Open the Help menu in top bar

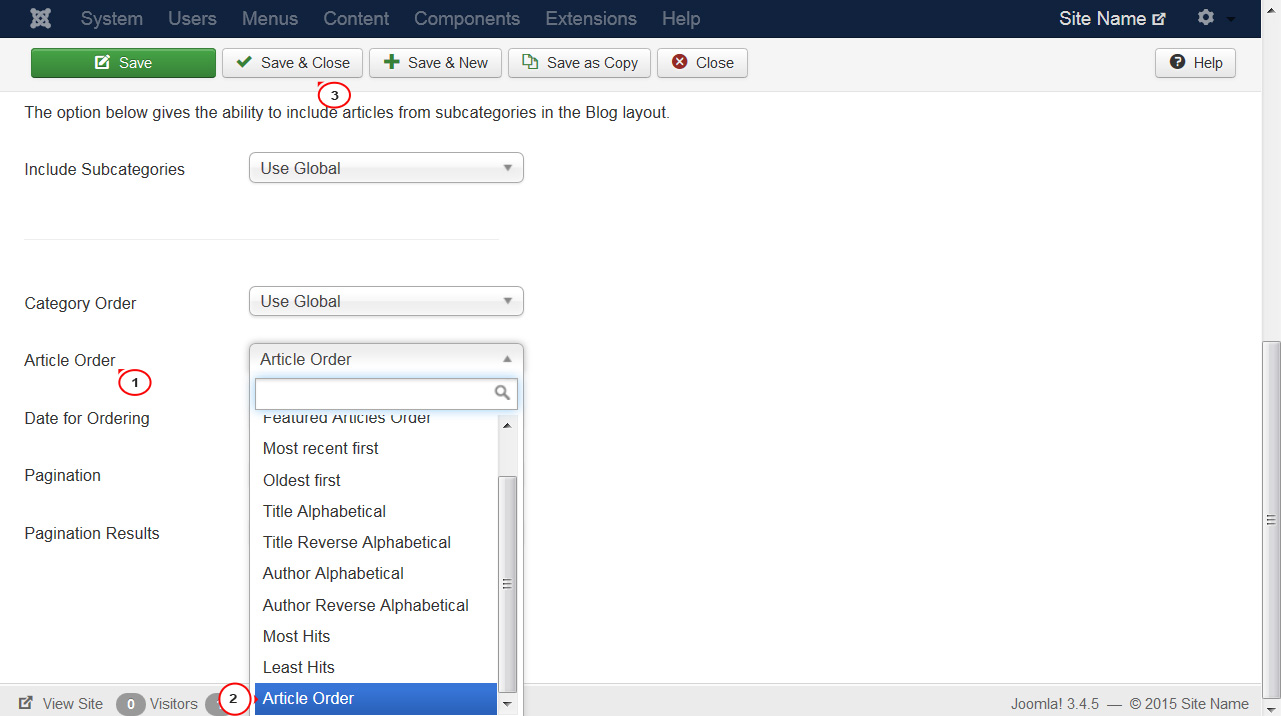tap(681, 19)
